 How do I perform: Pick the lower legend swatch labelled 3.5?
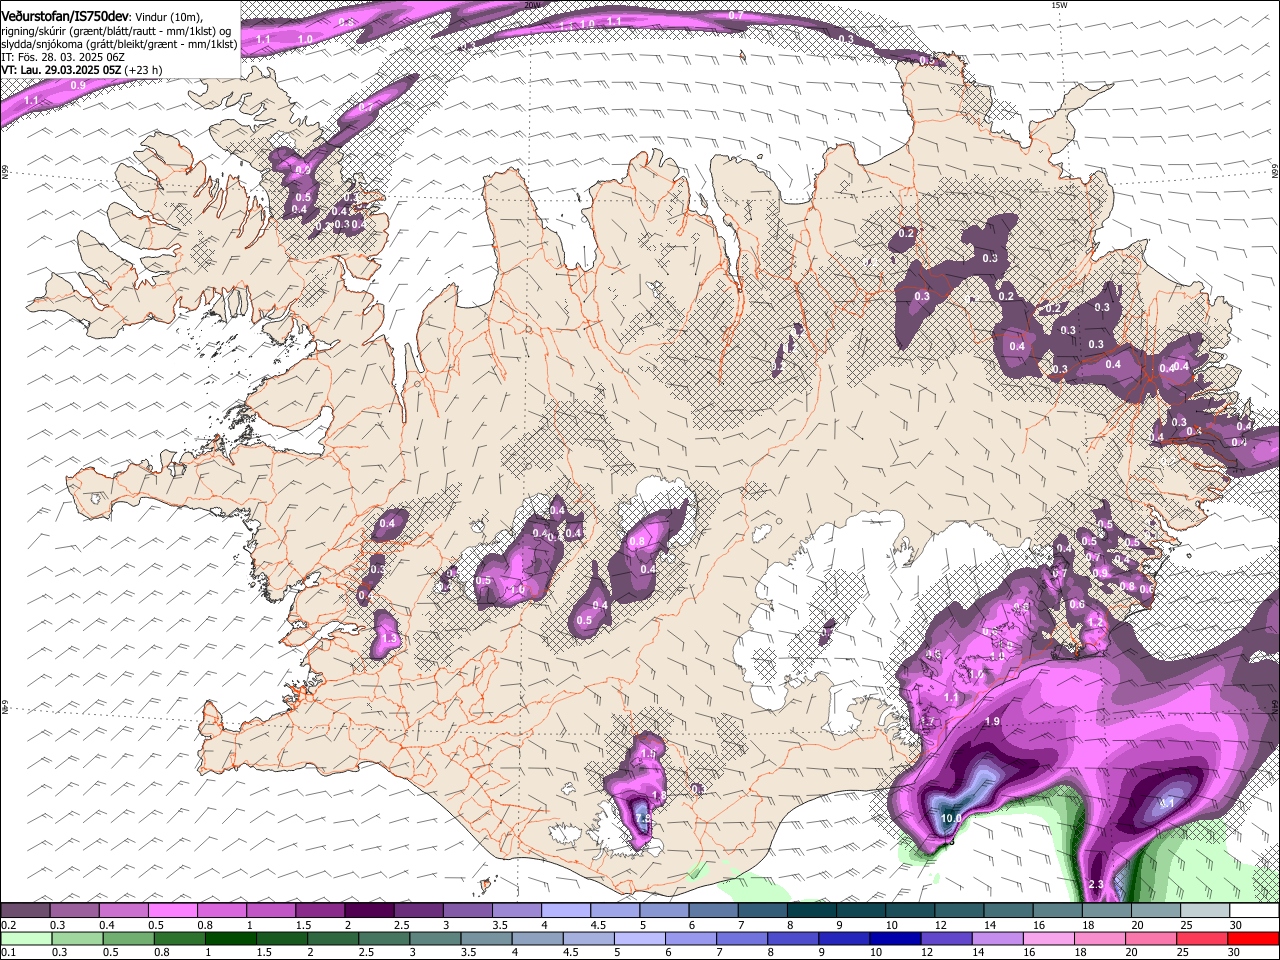(x=486, y=939)
